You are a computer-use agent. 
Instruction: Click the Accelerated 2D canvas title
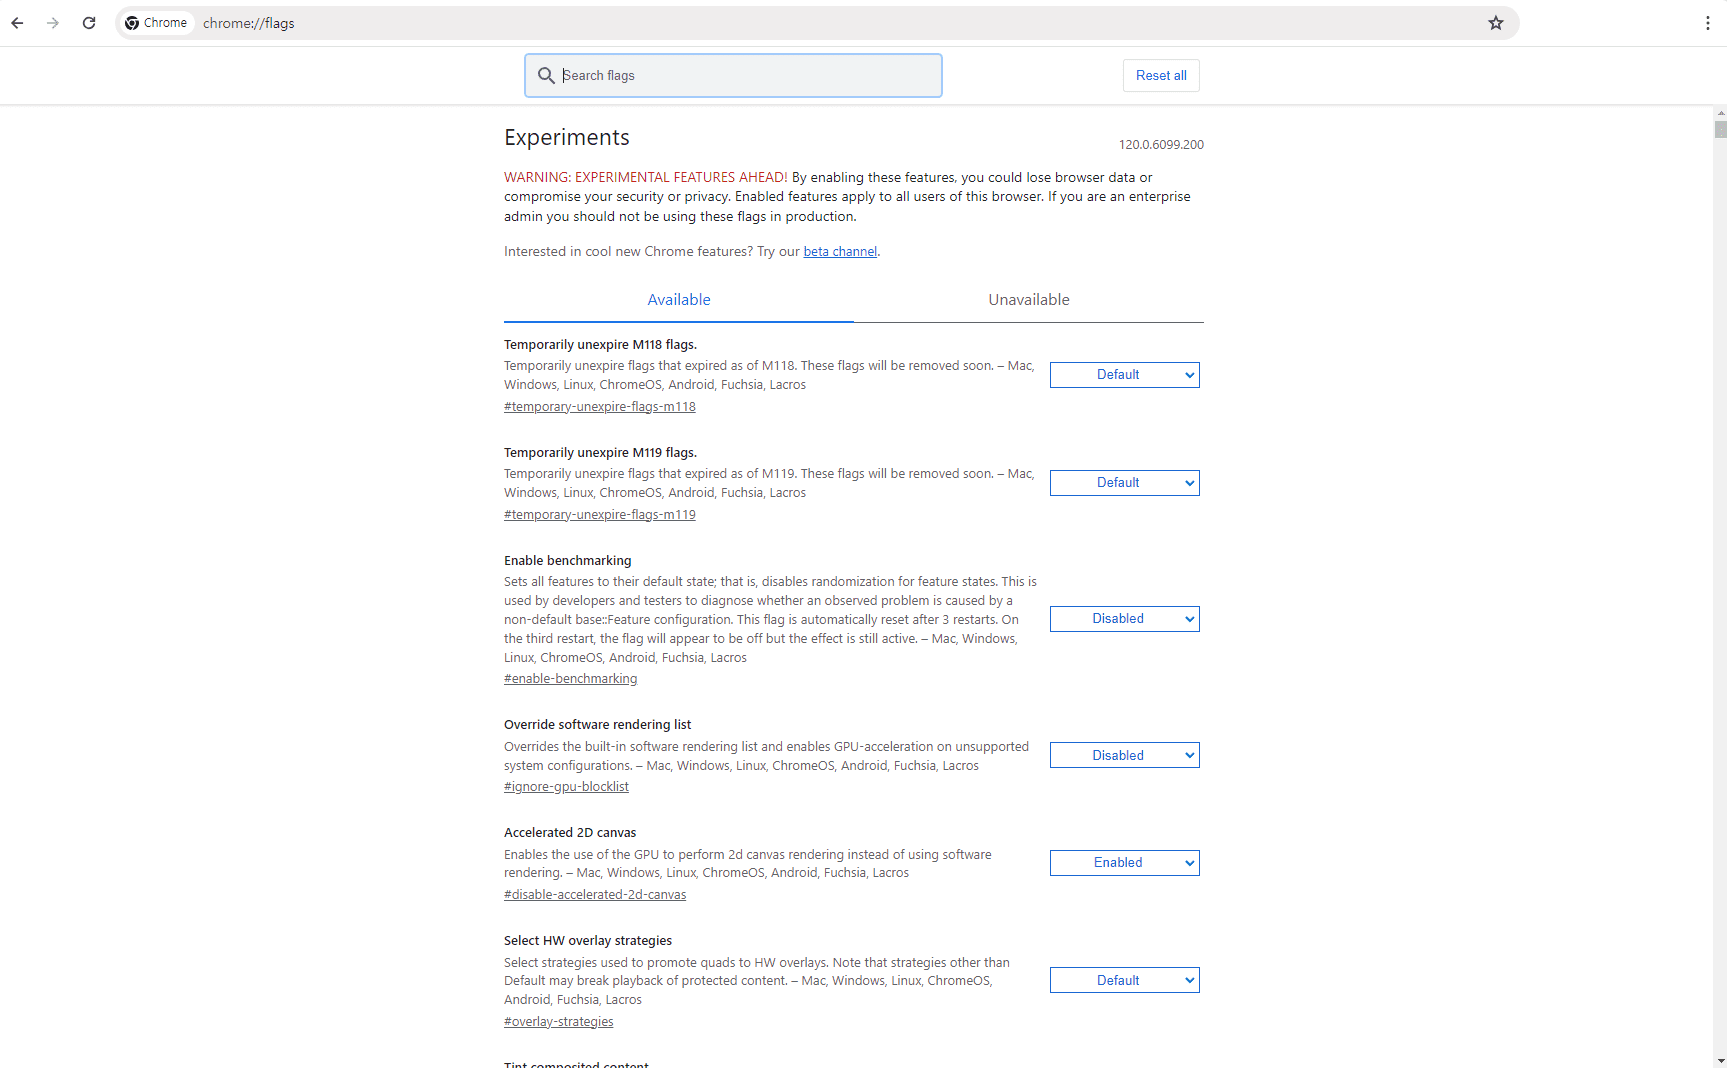tap(570, 833)
